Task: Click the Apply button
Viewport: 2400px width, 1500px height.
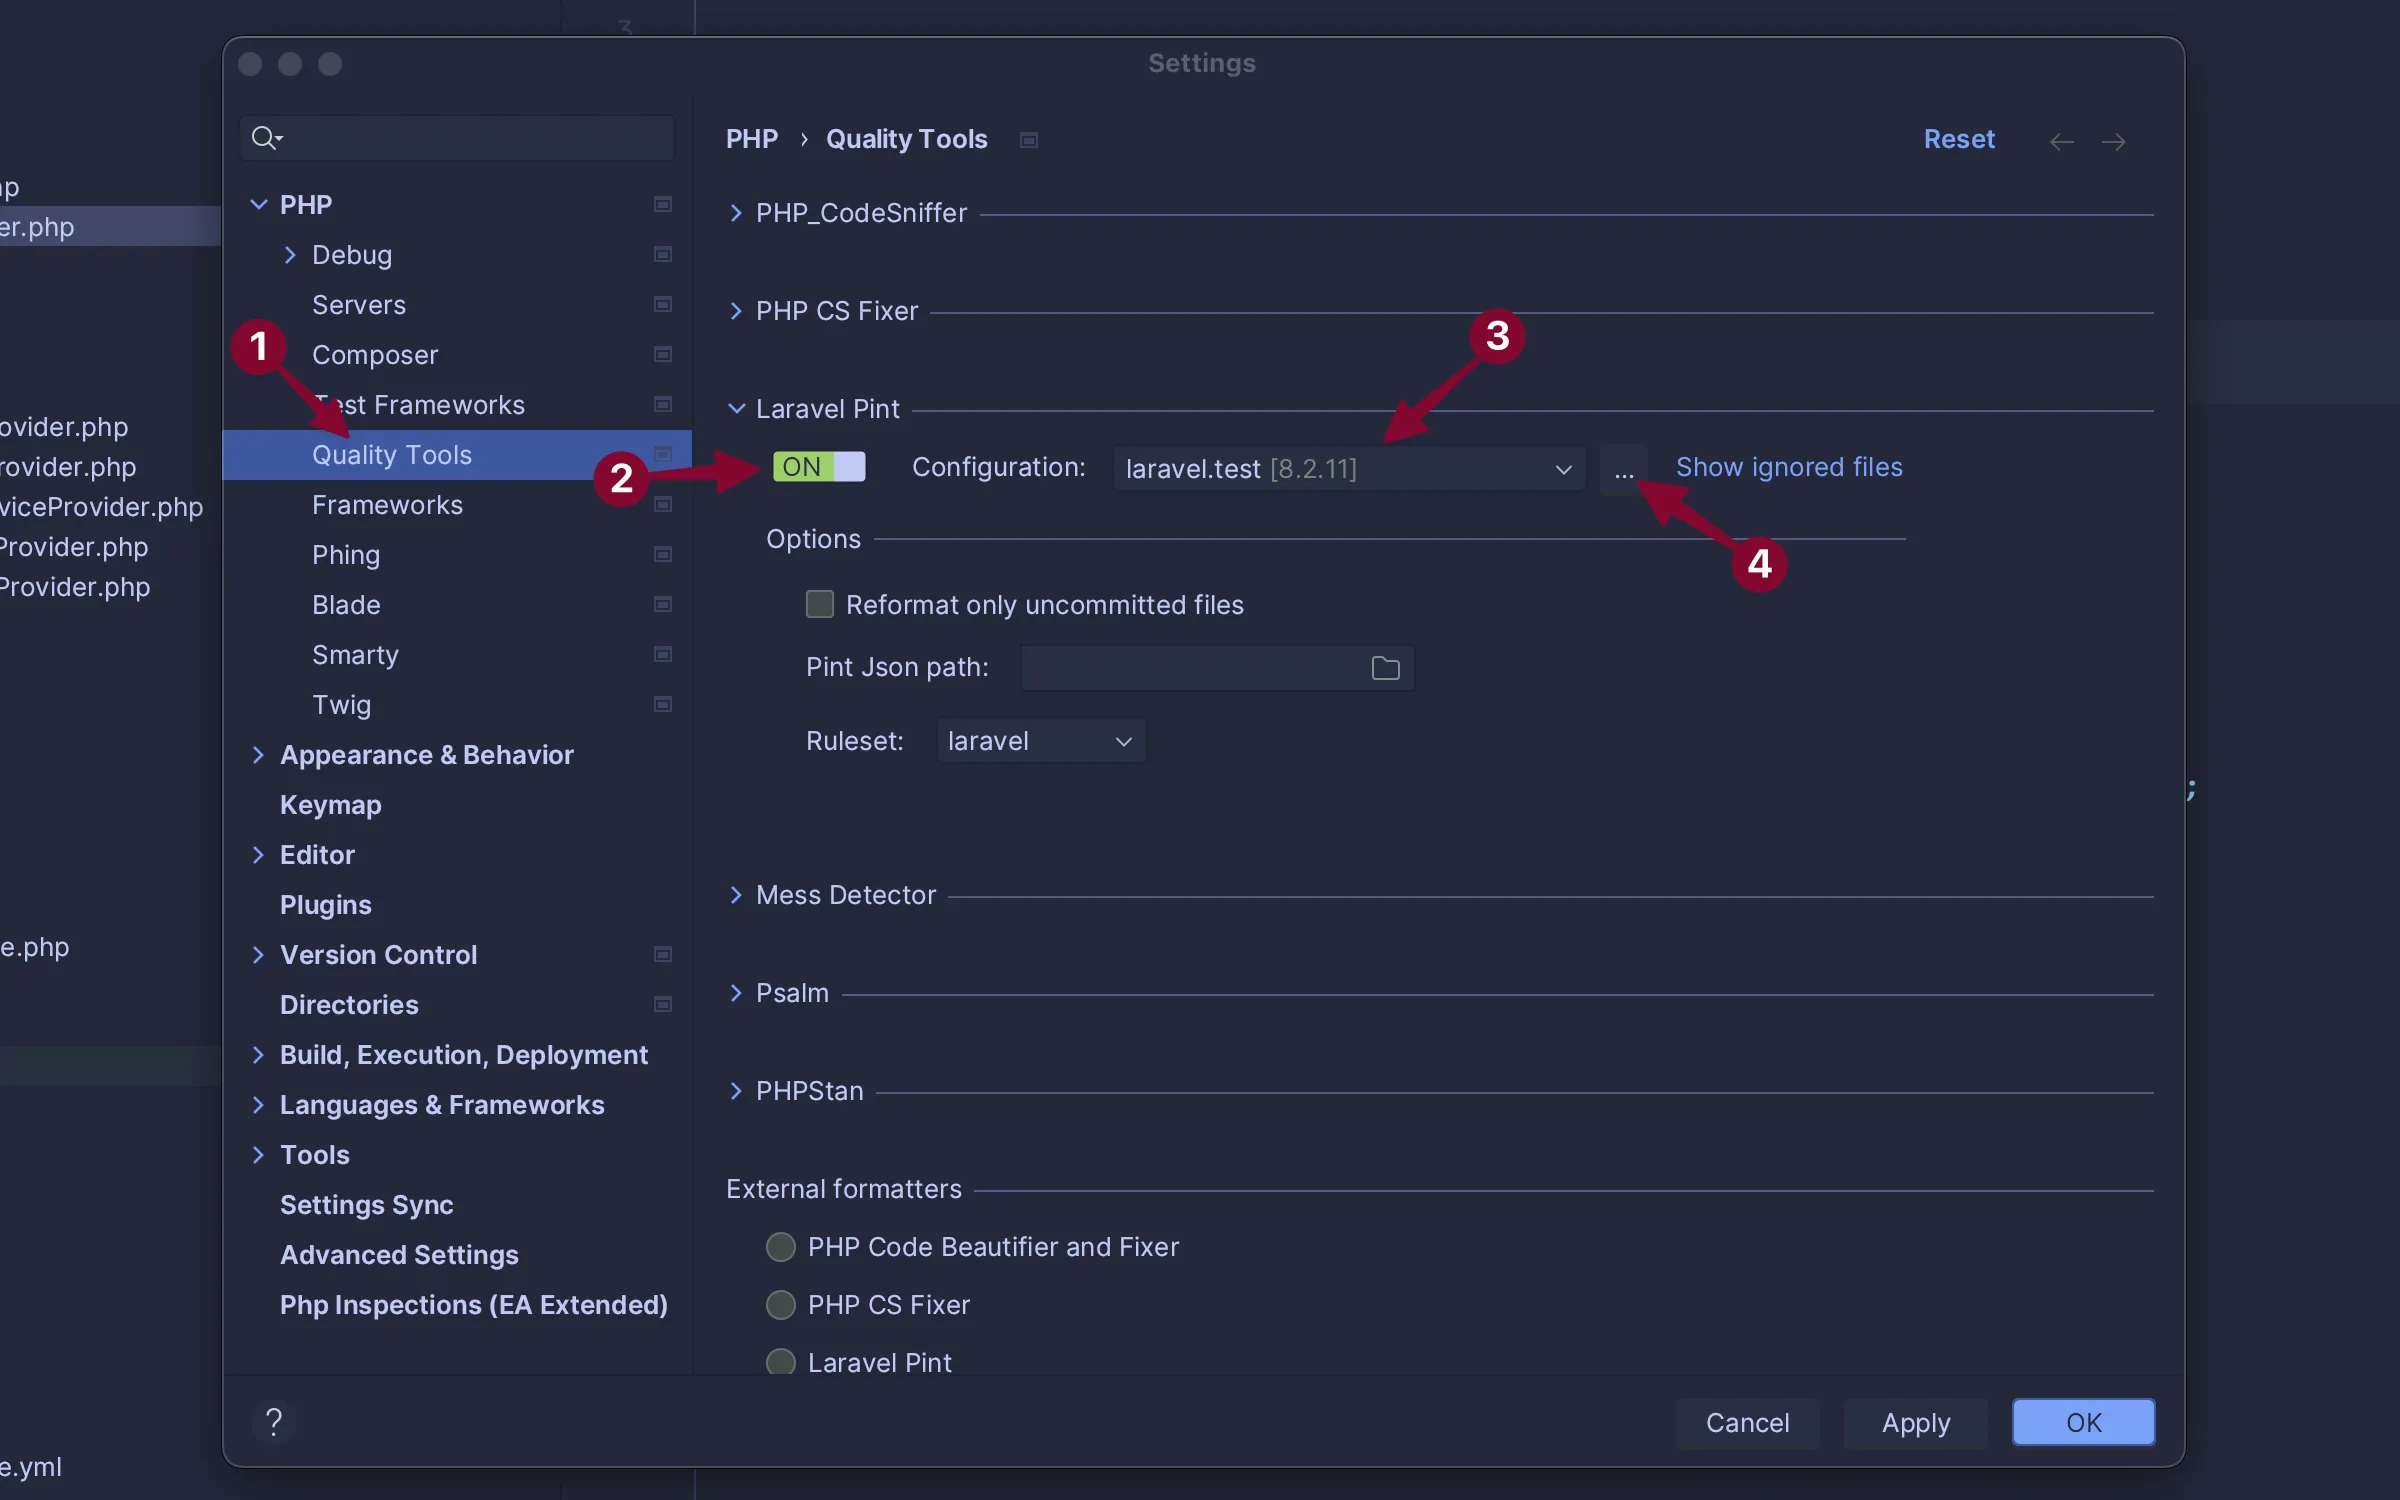Action: (1916, 1423)
